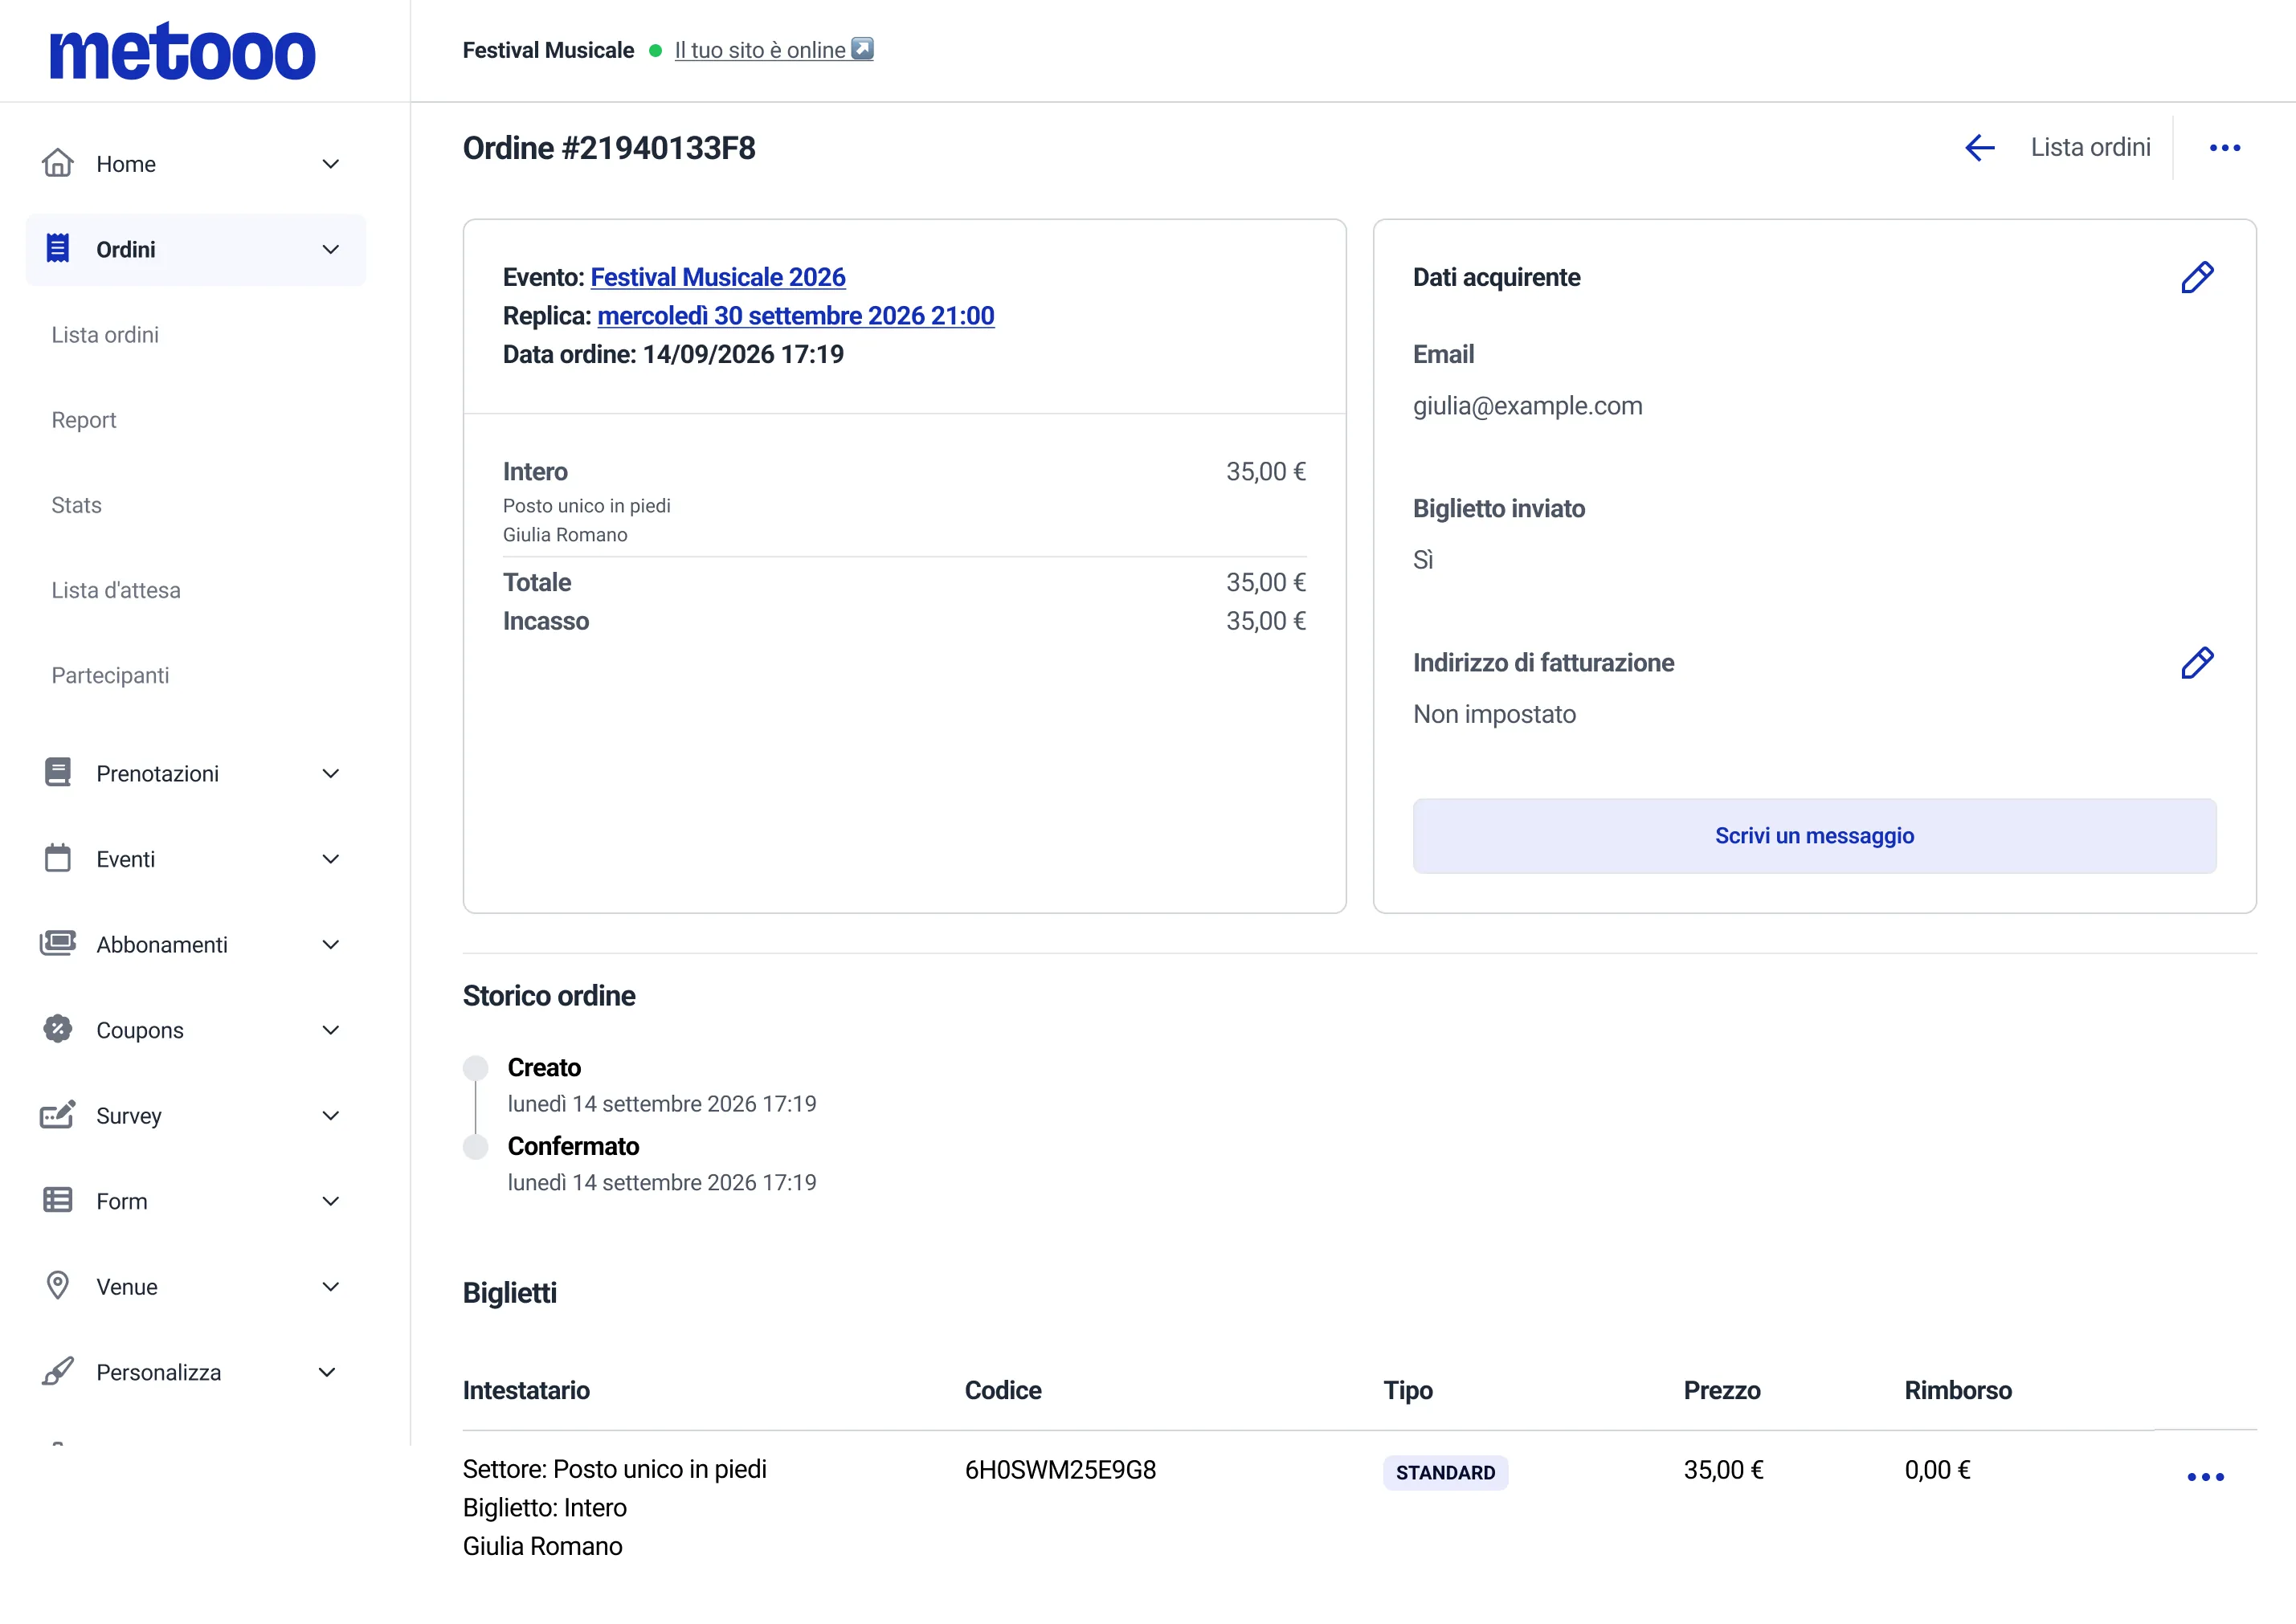The height and width of the screenshot is (1624, 2296).
Task: Click the Survey pencil icon
Action: click(x=58, y=1114)
